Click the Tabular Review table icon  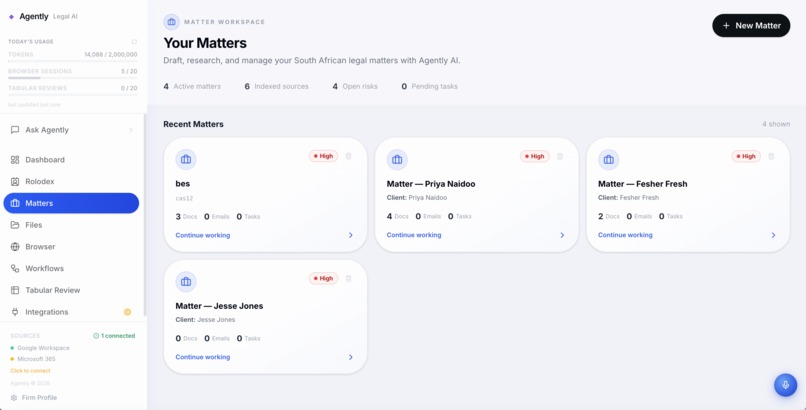tap(15, 290)
